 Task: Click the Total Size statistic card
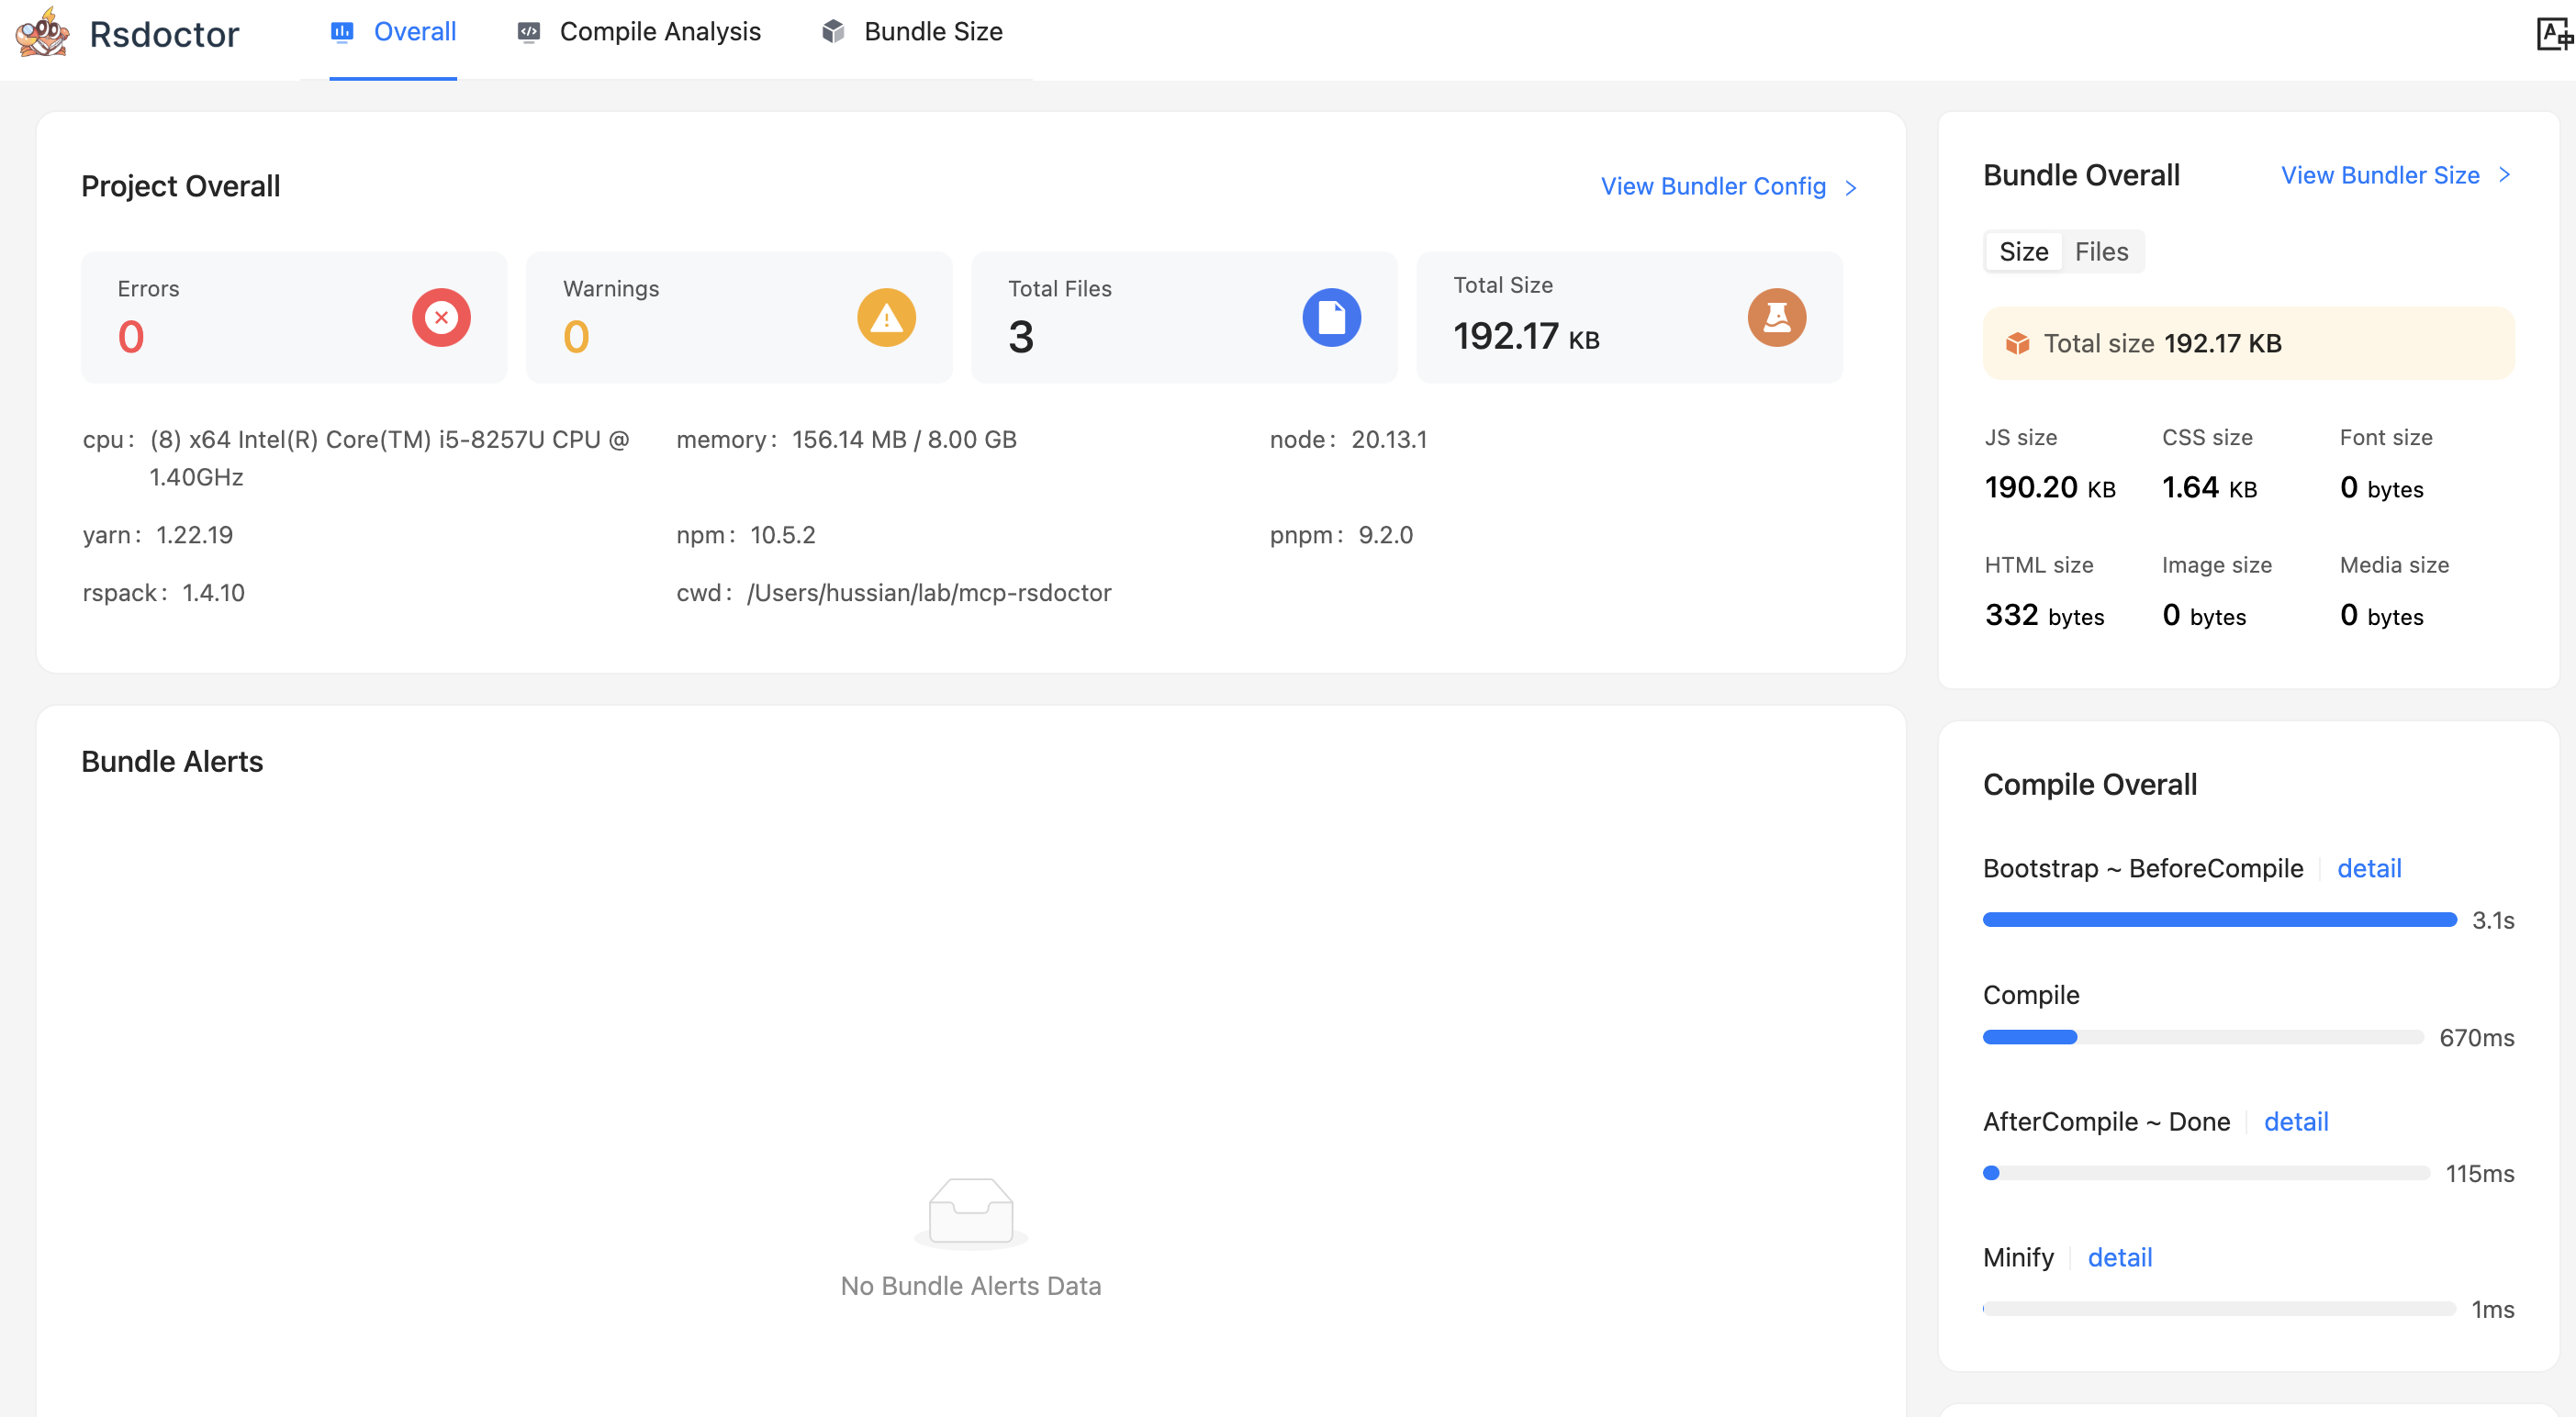point(1629,317)
